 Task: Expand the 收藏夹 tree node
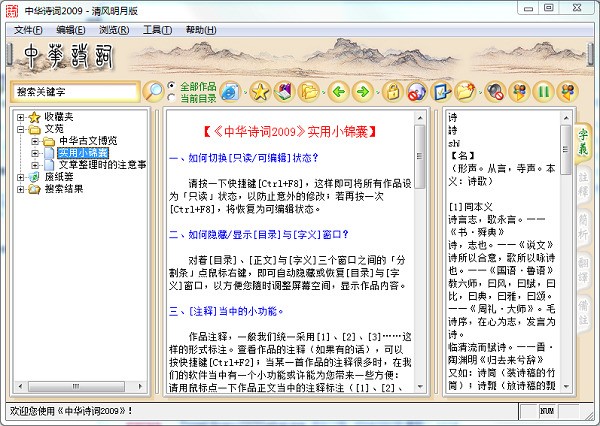pos(21,117)
